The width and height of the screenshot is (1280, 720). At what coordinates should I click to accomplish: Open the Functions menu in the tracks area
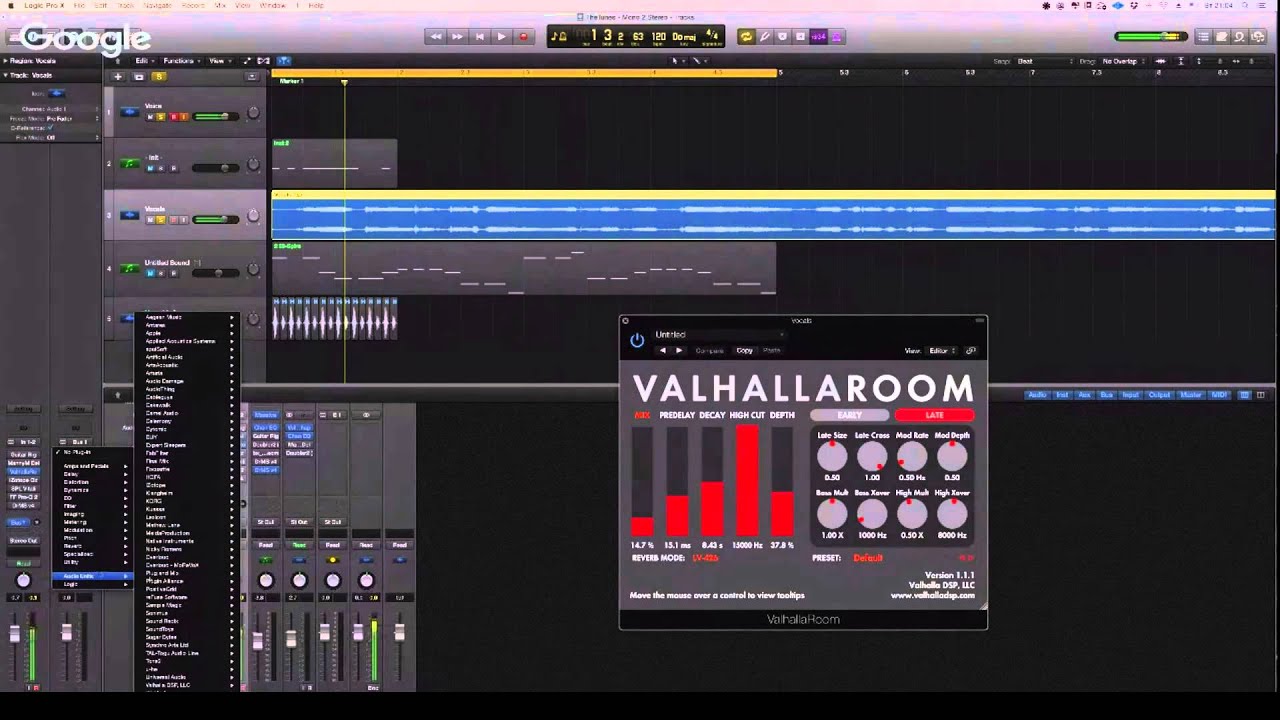tap(181, 61)
